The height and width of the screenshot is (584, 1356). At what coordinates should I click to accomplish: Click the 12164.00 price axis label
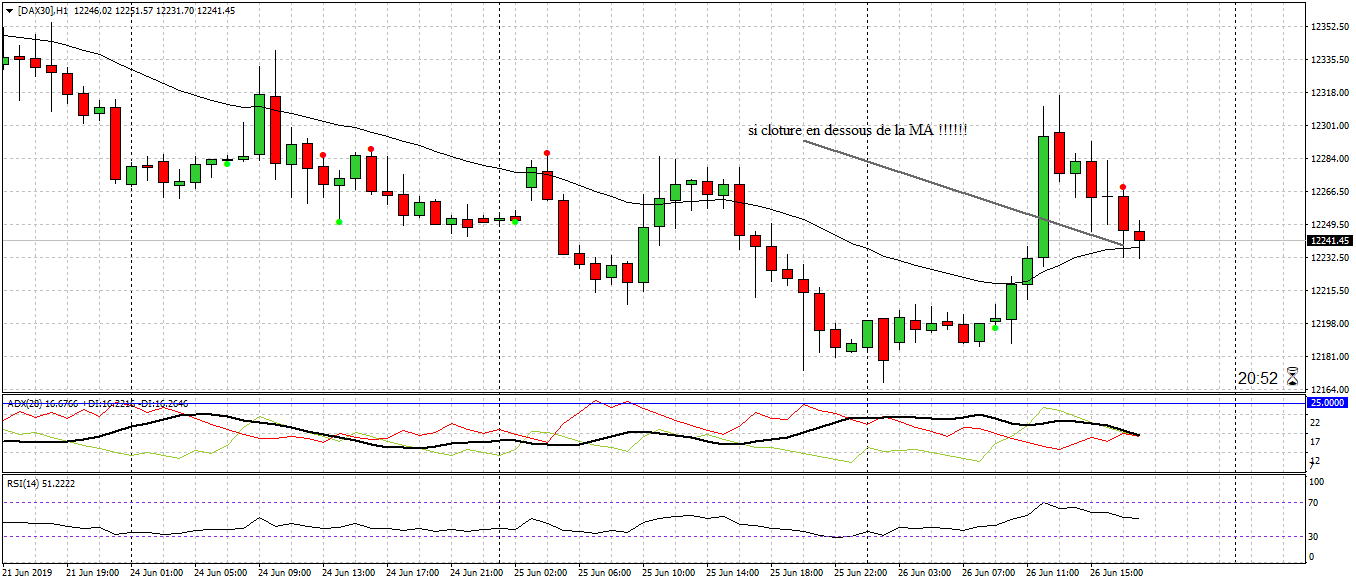coord(1330,390)
